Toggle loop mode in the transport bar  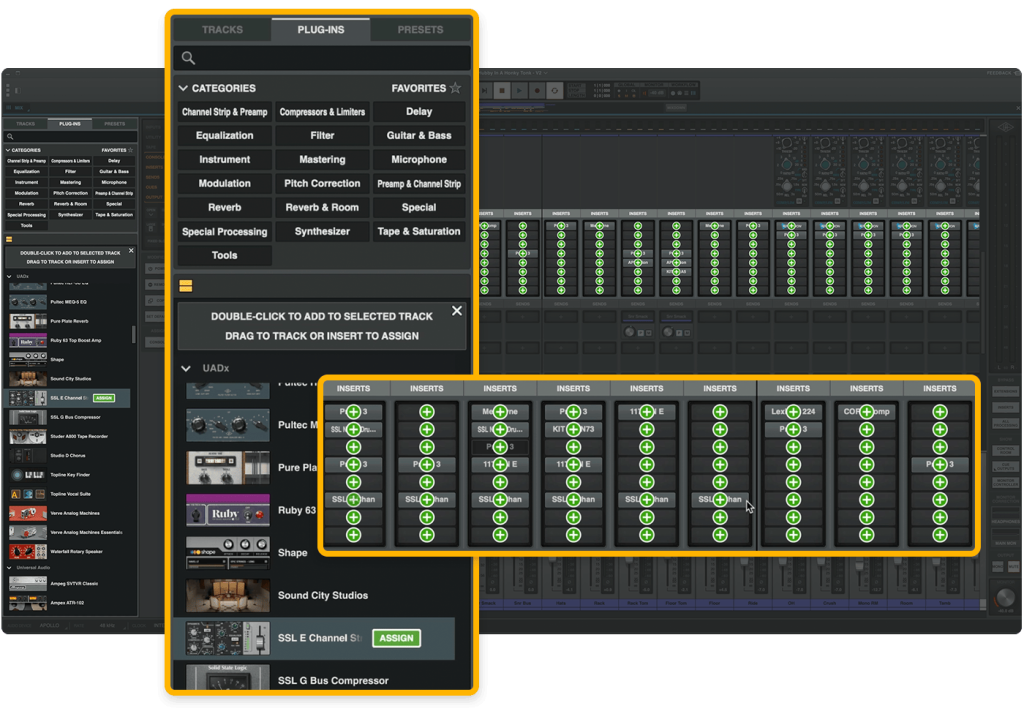click(x=555, y=90)
